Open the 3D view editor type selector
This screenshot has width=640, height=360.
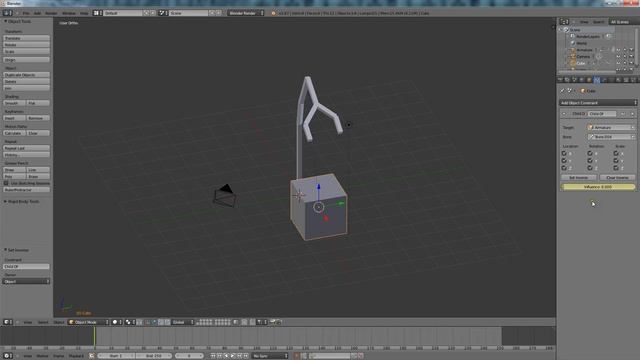tap(8, 322)
